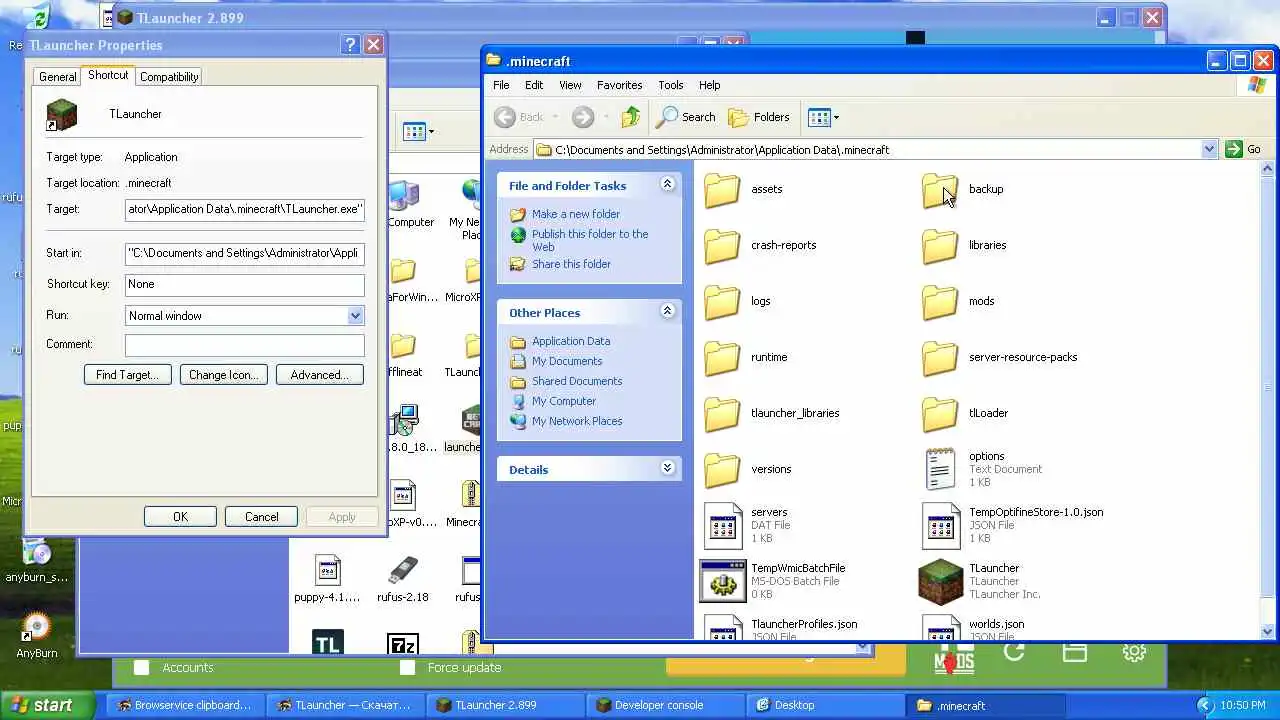Toggle the Accounts checkbox in TLauncher
Image resolution: width=1280 pixels, height=720 pixels.
pyautogui.click(x=142, y=667)
